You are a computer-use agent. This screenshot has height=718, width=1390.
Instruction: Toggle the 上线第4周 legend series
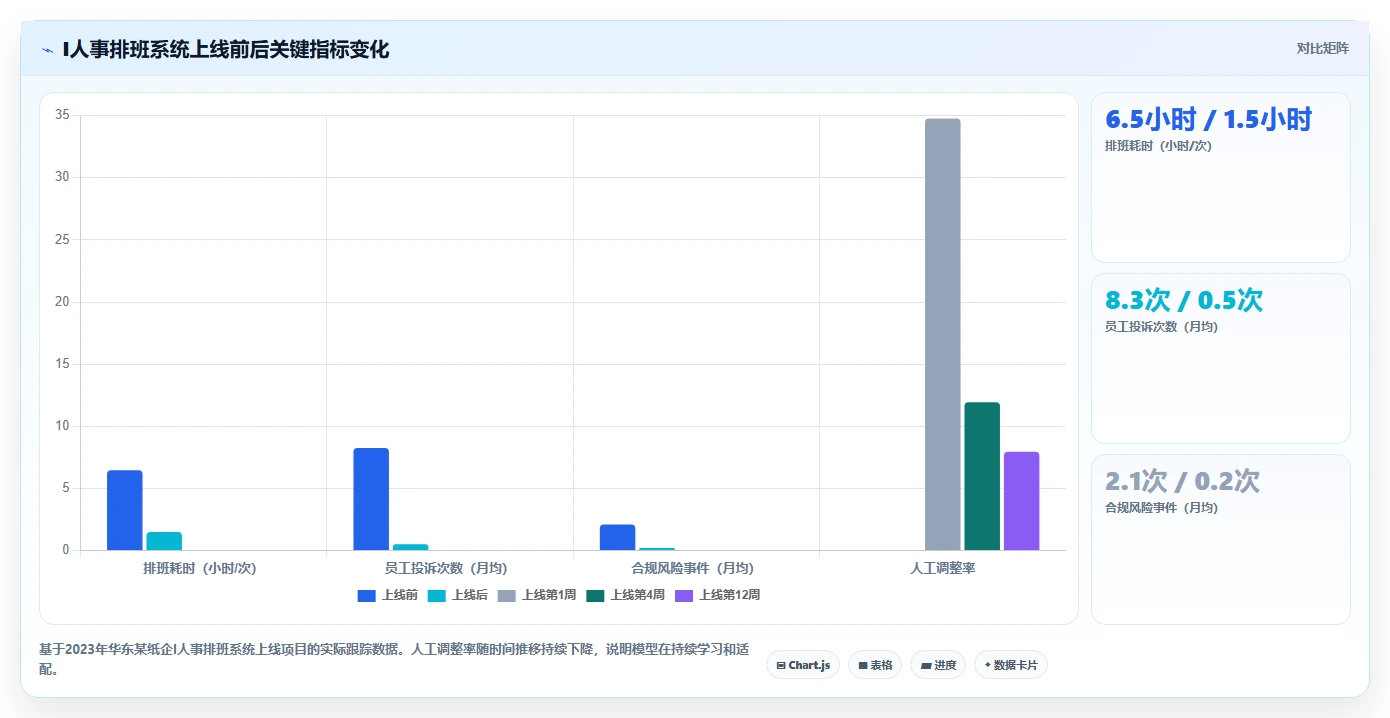tap(626, 595)
